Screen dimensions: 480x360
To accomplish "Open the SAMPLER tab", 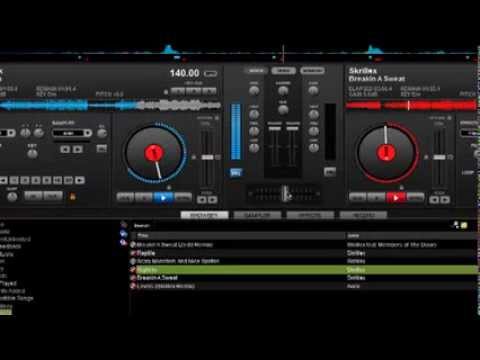I will [257, 215].
